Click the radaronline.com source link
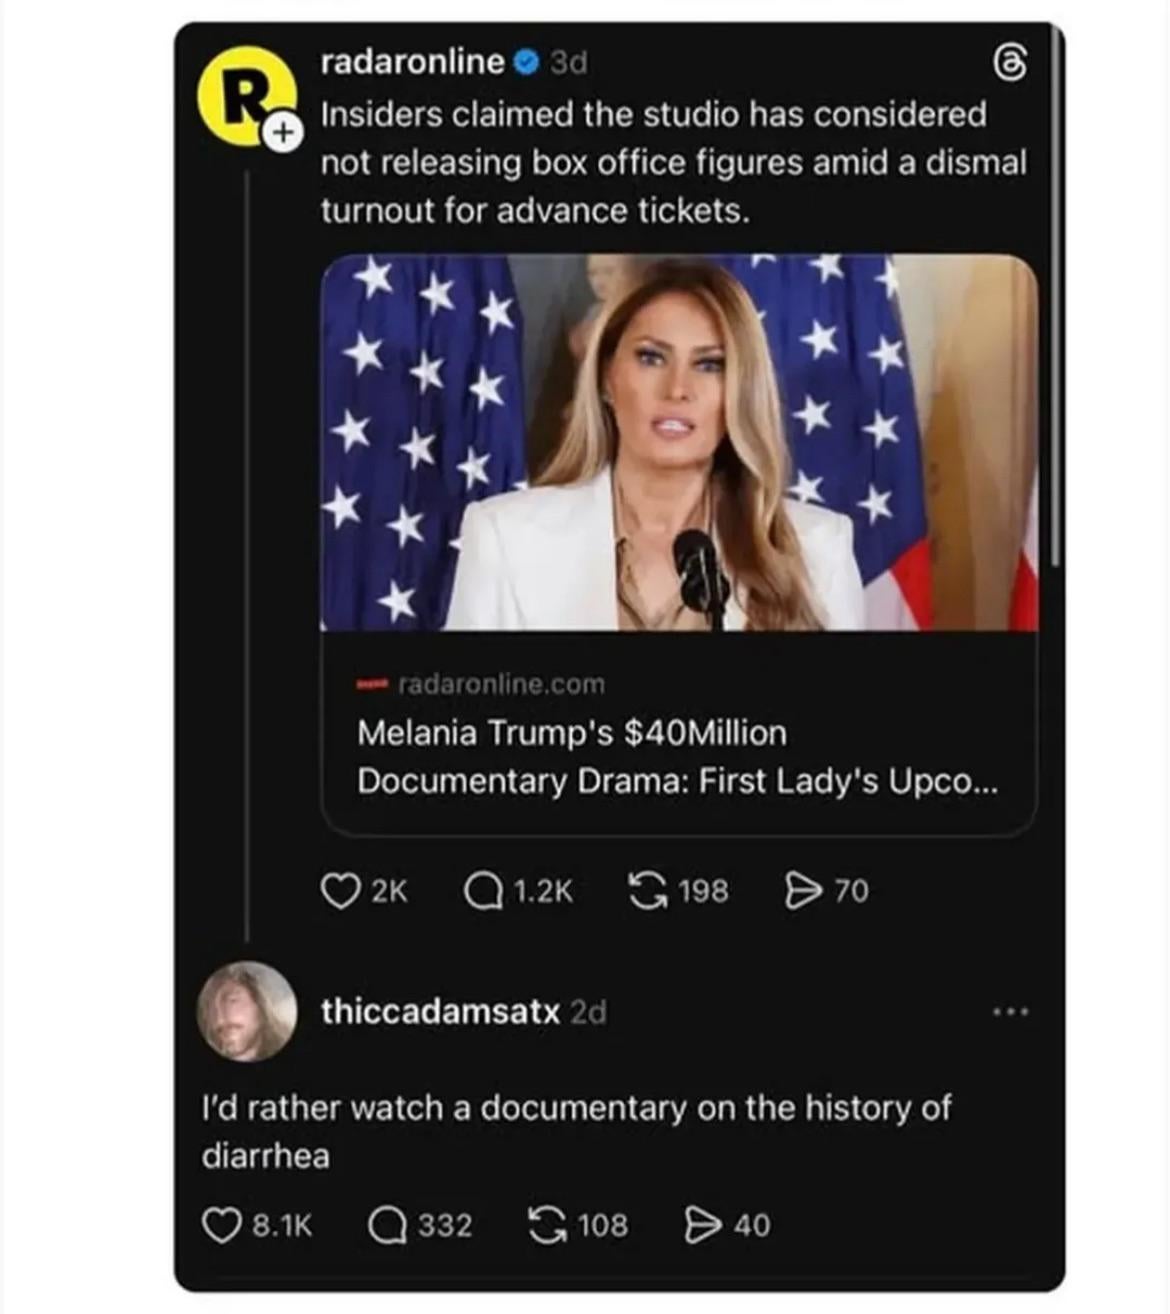1170x1314 pixels. coord(500,684)
